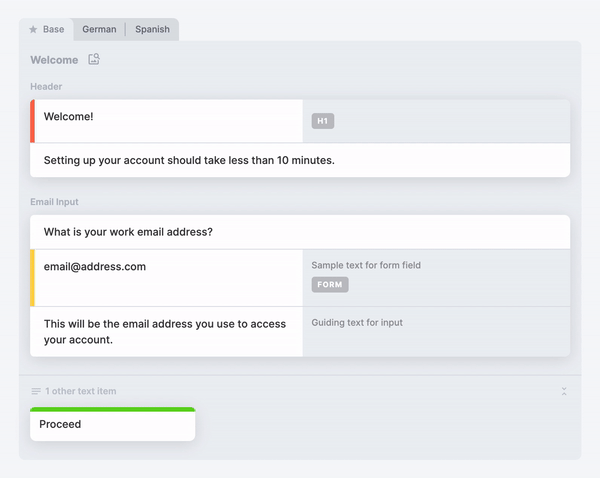Select the FORM tag badge
The height and width of the screenshot is (478, 600).
click(x=330, y=285)
